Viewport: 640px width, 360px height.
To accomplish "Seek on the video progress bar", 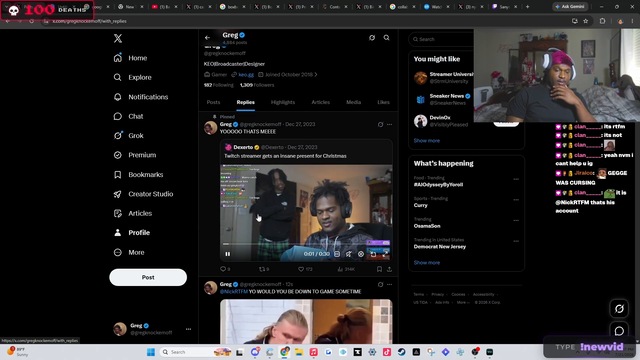I will [x=306, y=244].
